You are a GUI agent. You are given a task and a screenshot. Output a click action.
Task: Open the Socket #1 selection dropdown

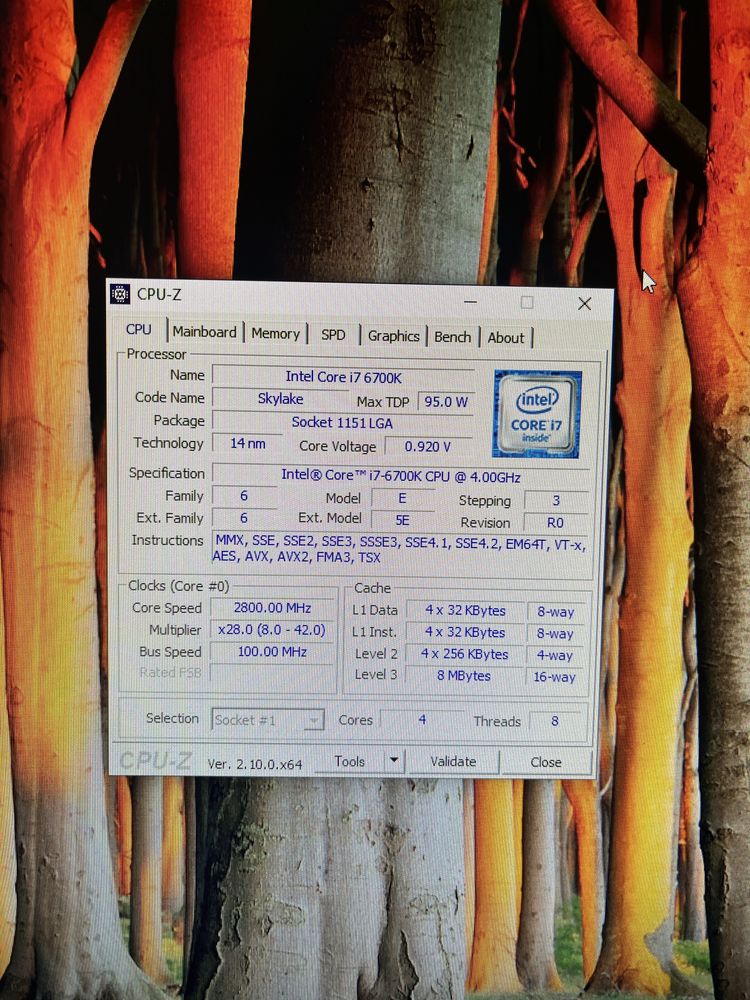[x=267, y=720]
